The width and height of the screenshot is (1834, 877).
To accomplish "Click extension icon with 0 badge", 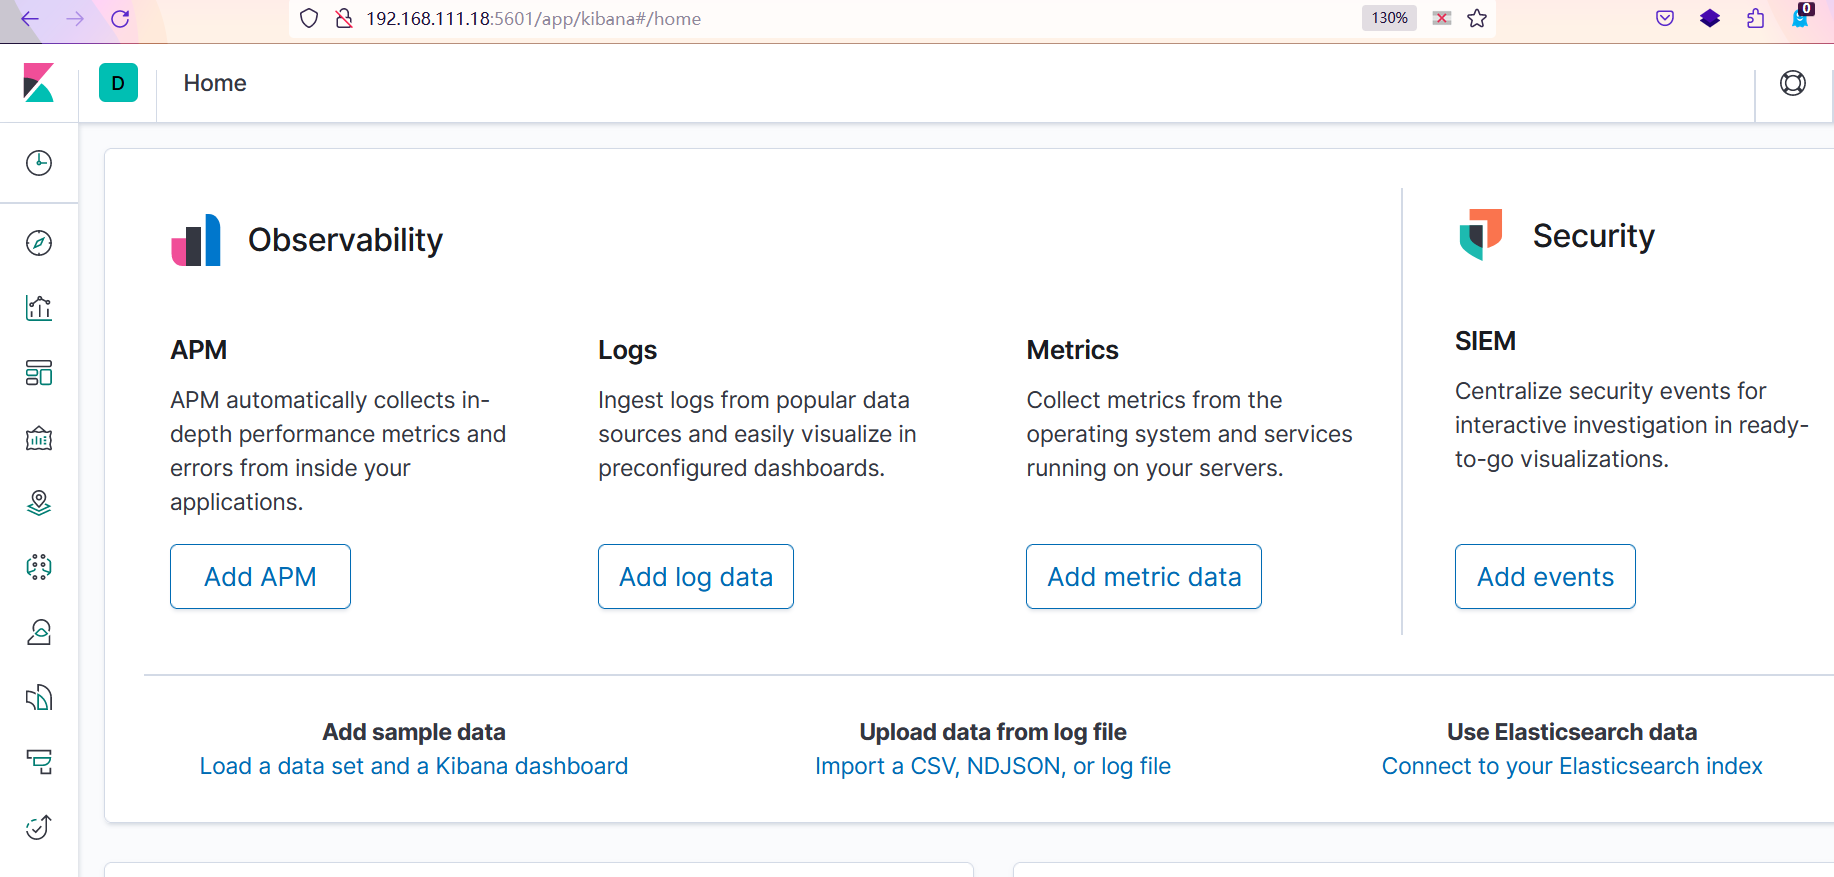I will [1801, 17].
